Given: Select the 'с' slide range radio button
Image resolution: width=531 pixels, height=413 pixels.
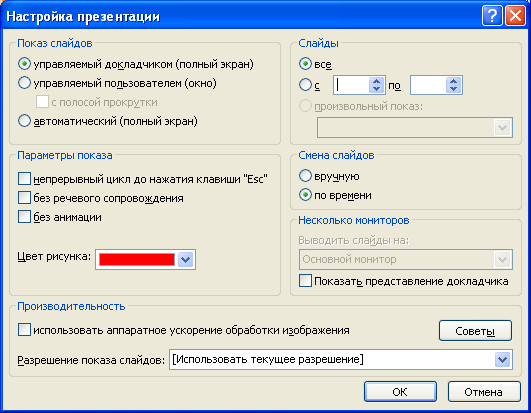Looking at the screenshot, I should pyautogui.click(x=305, y=85).
